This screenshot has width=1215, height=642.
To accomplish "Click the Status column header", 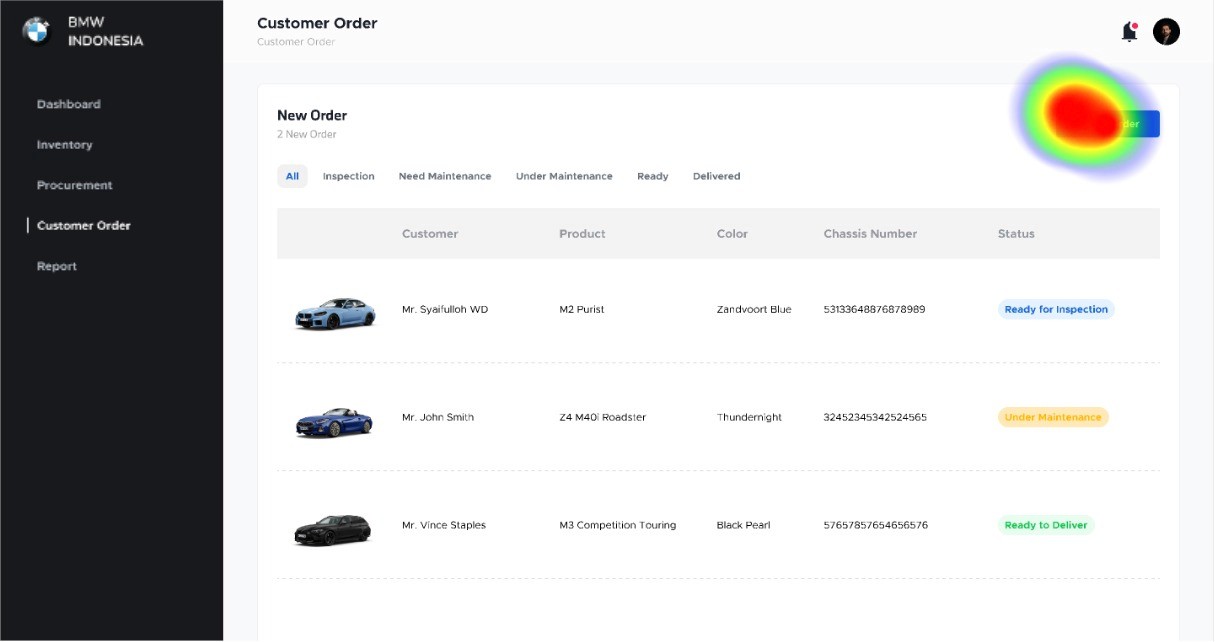I will [x=1016, y=234].
